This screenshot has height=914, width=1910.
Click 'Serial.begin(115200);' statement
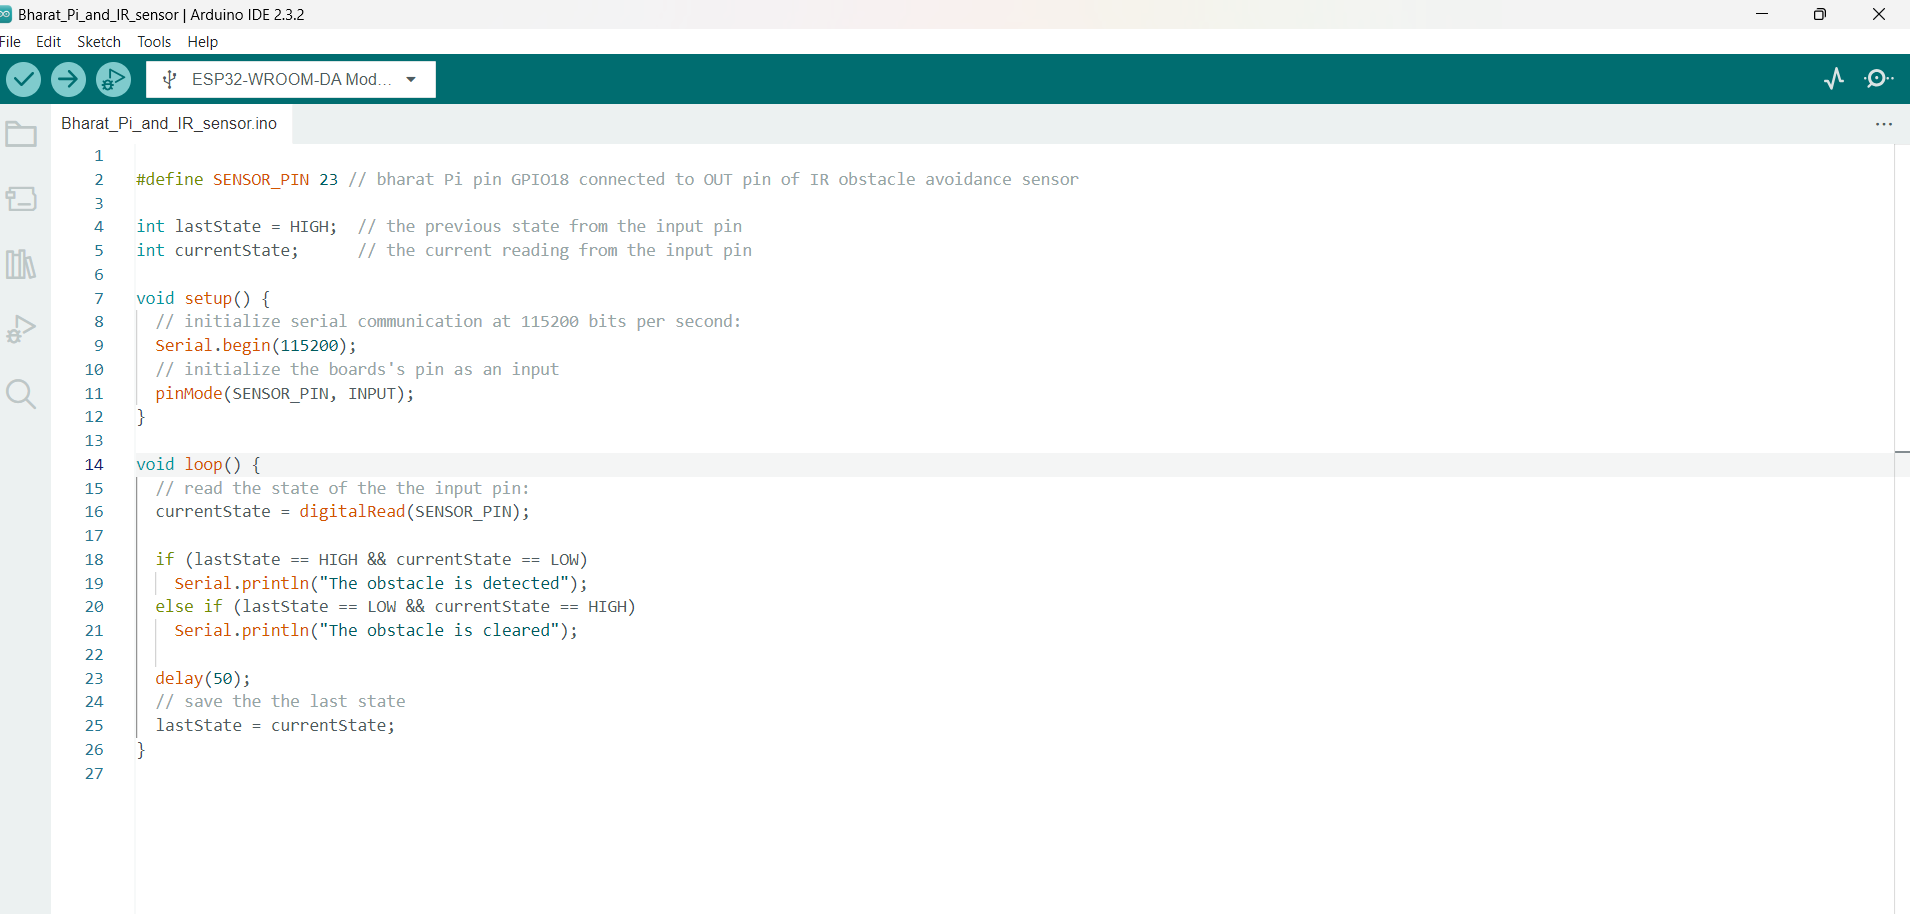pos(256,346)
